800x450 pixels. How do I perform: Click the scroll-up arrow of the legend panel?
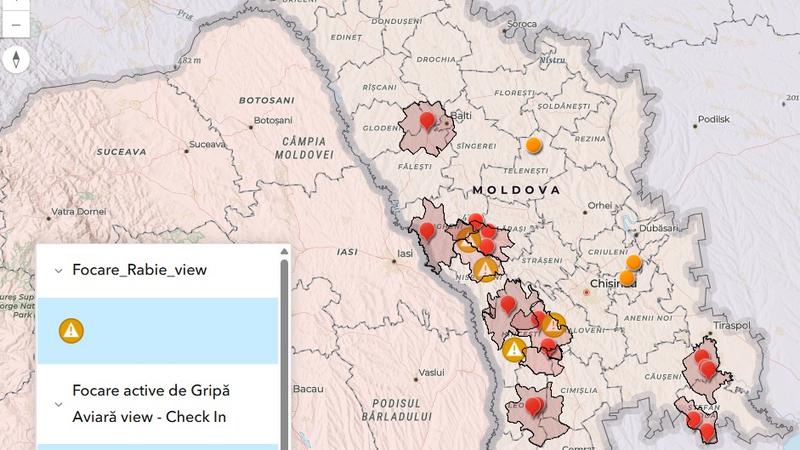285,252
